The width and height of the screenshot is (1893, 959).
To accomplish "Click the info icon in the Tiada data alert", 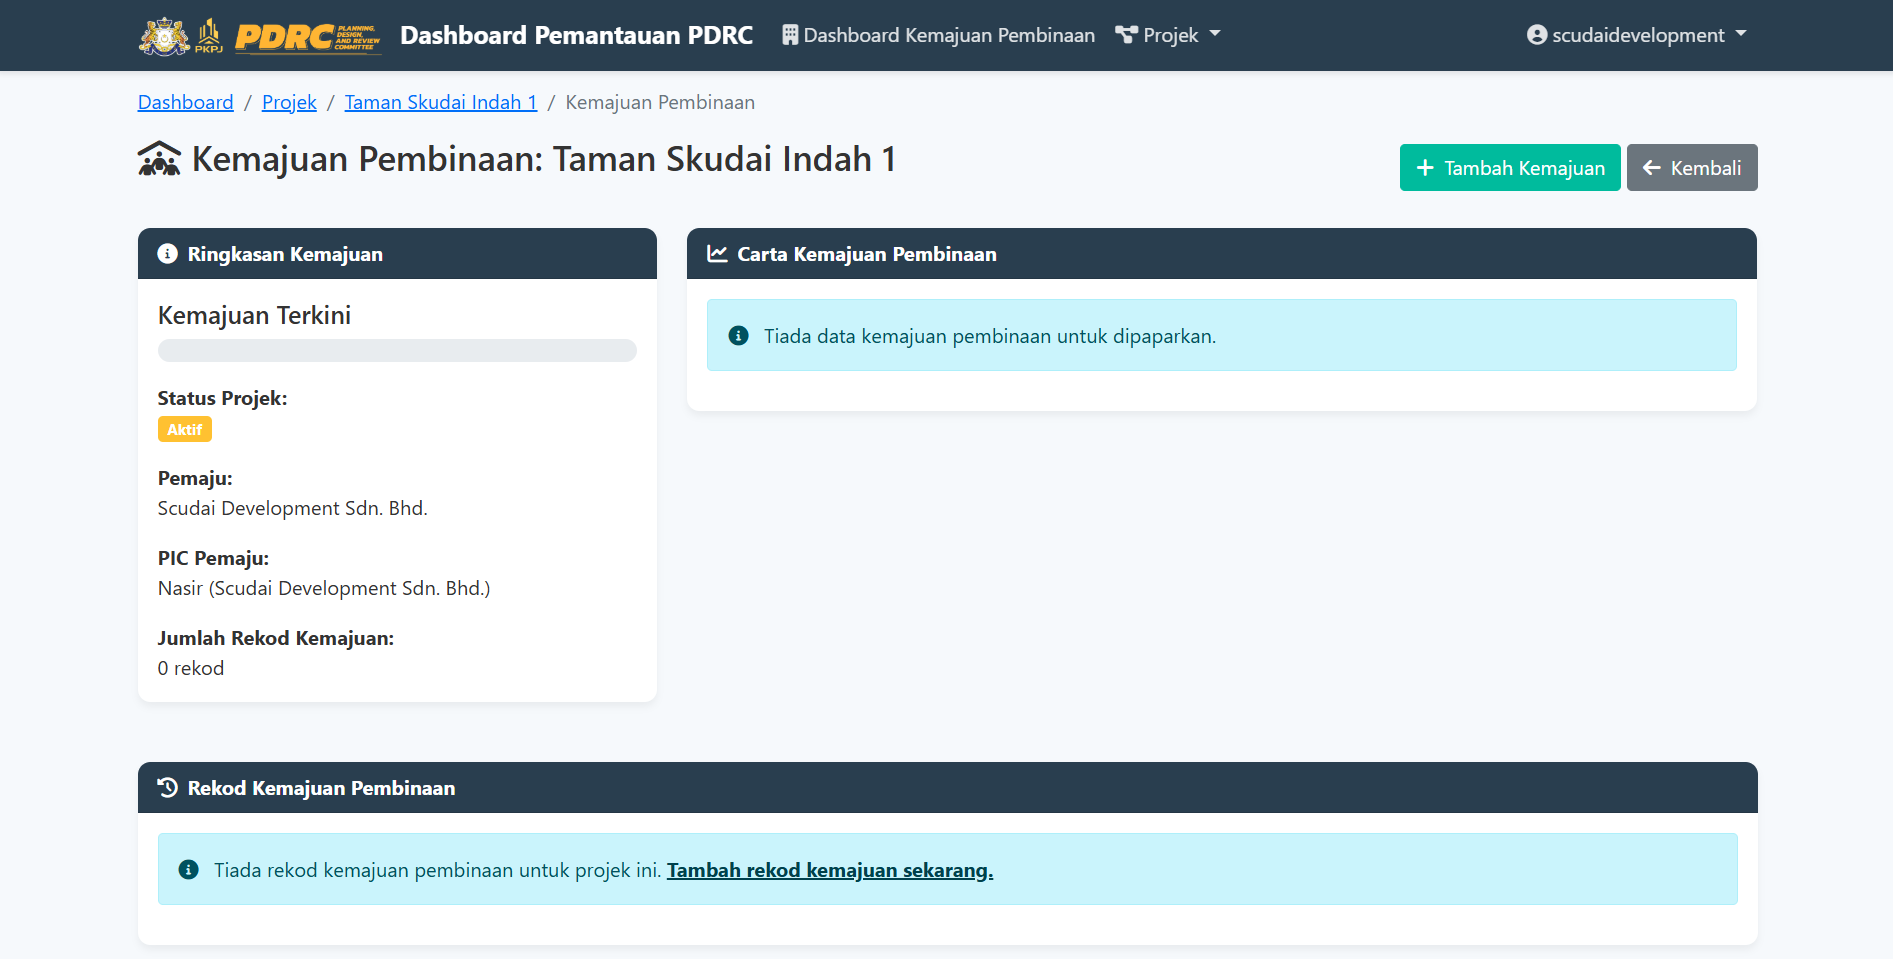I will pyautogui.click(x=738, y=335).
